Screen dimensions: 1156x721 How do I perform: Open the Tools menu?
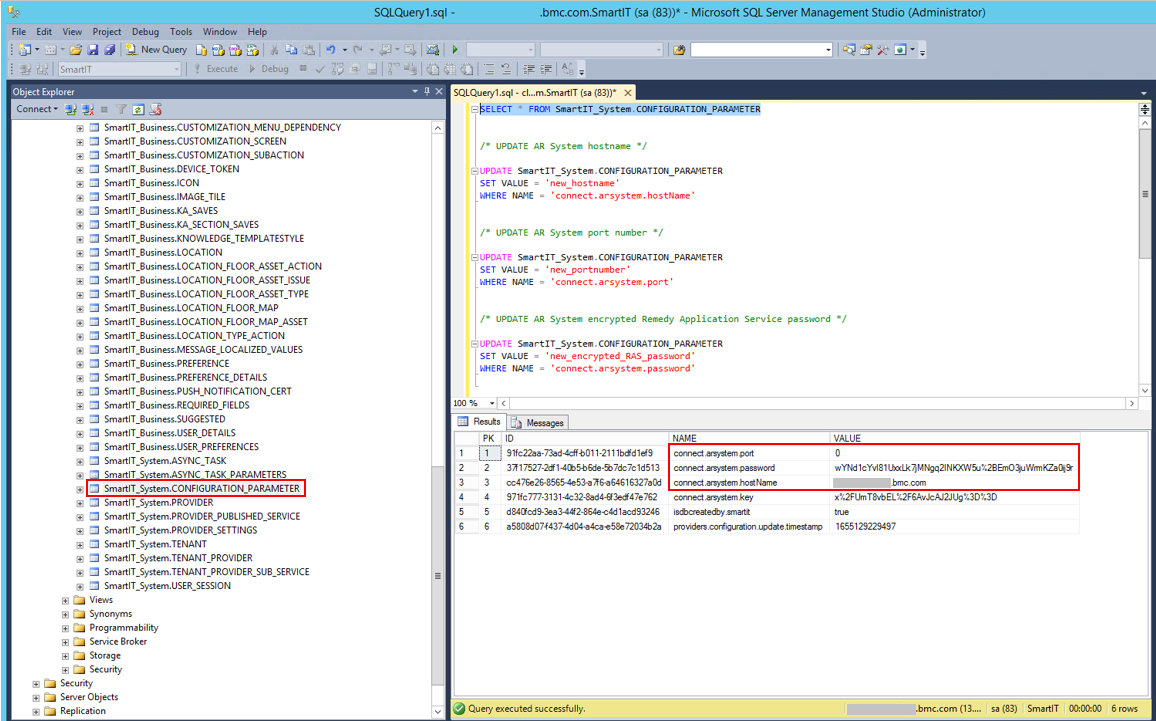click(181, 32)
